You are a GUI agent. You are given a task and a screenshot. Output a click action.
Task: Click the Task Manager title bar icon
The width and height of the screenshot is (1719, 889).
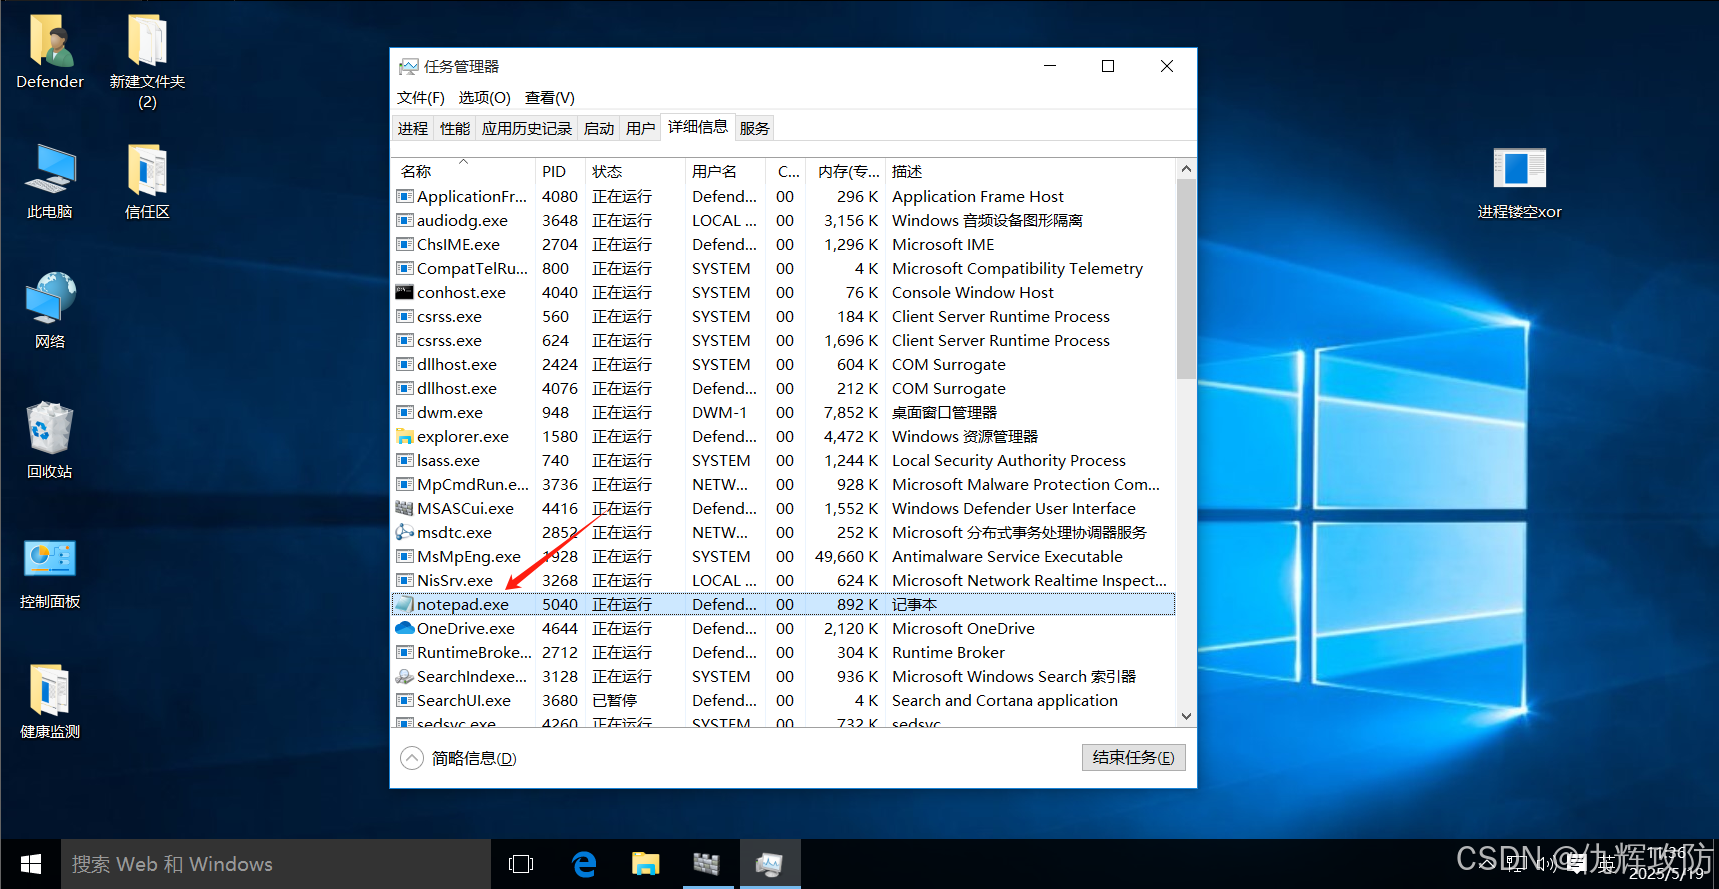pyautogui.click(x=408, y=66)
